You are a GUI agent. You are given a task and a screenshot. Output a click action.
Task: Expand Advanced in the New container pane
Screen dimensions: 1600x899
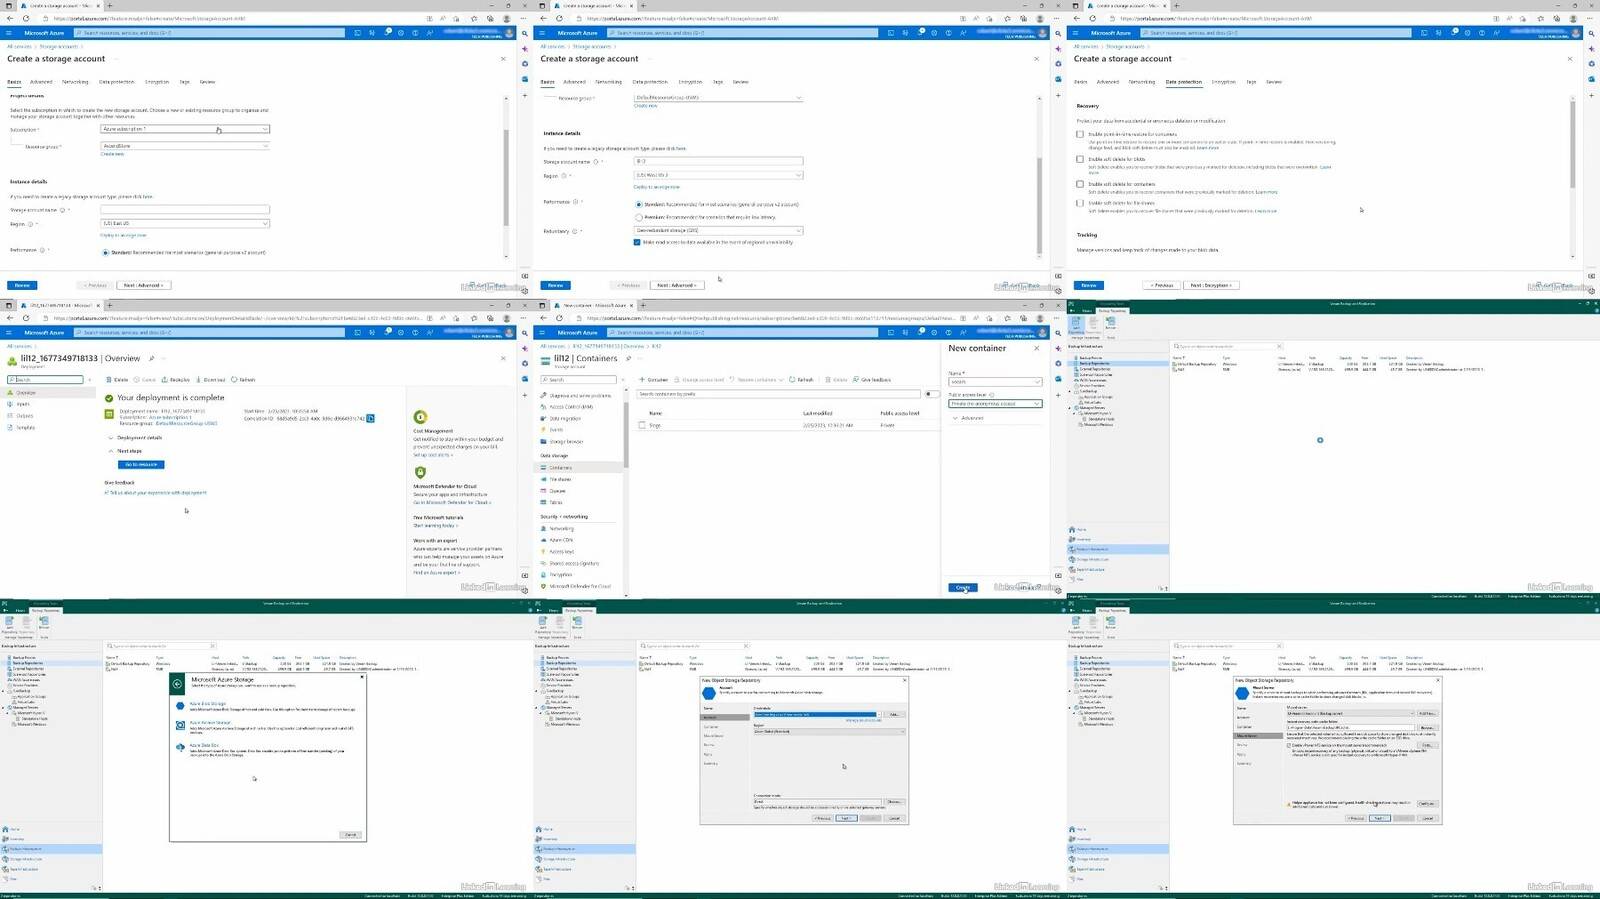[x=968, y=418]
